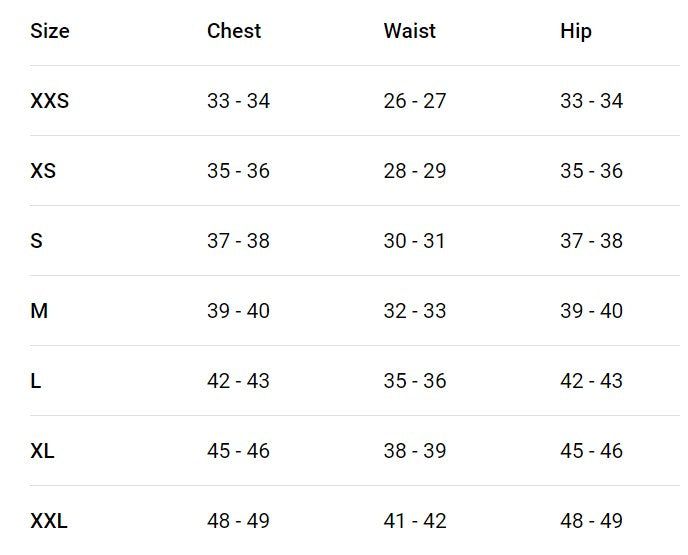Viewport: 688px width, 555px height.
Task: Click M waist value 32 - 33
Action: [x=415, y=311]
